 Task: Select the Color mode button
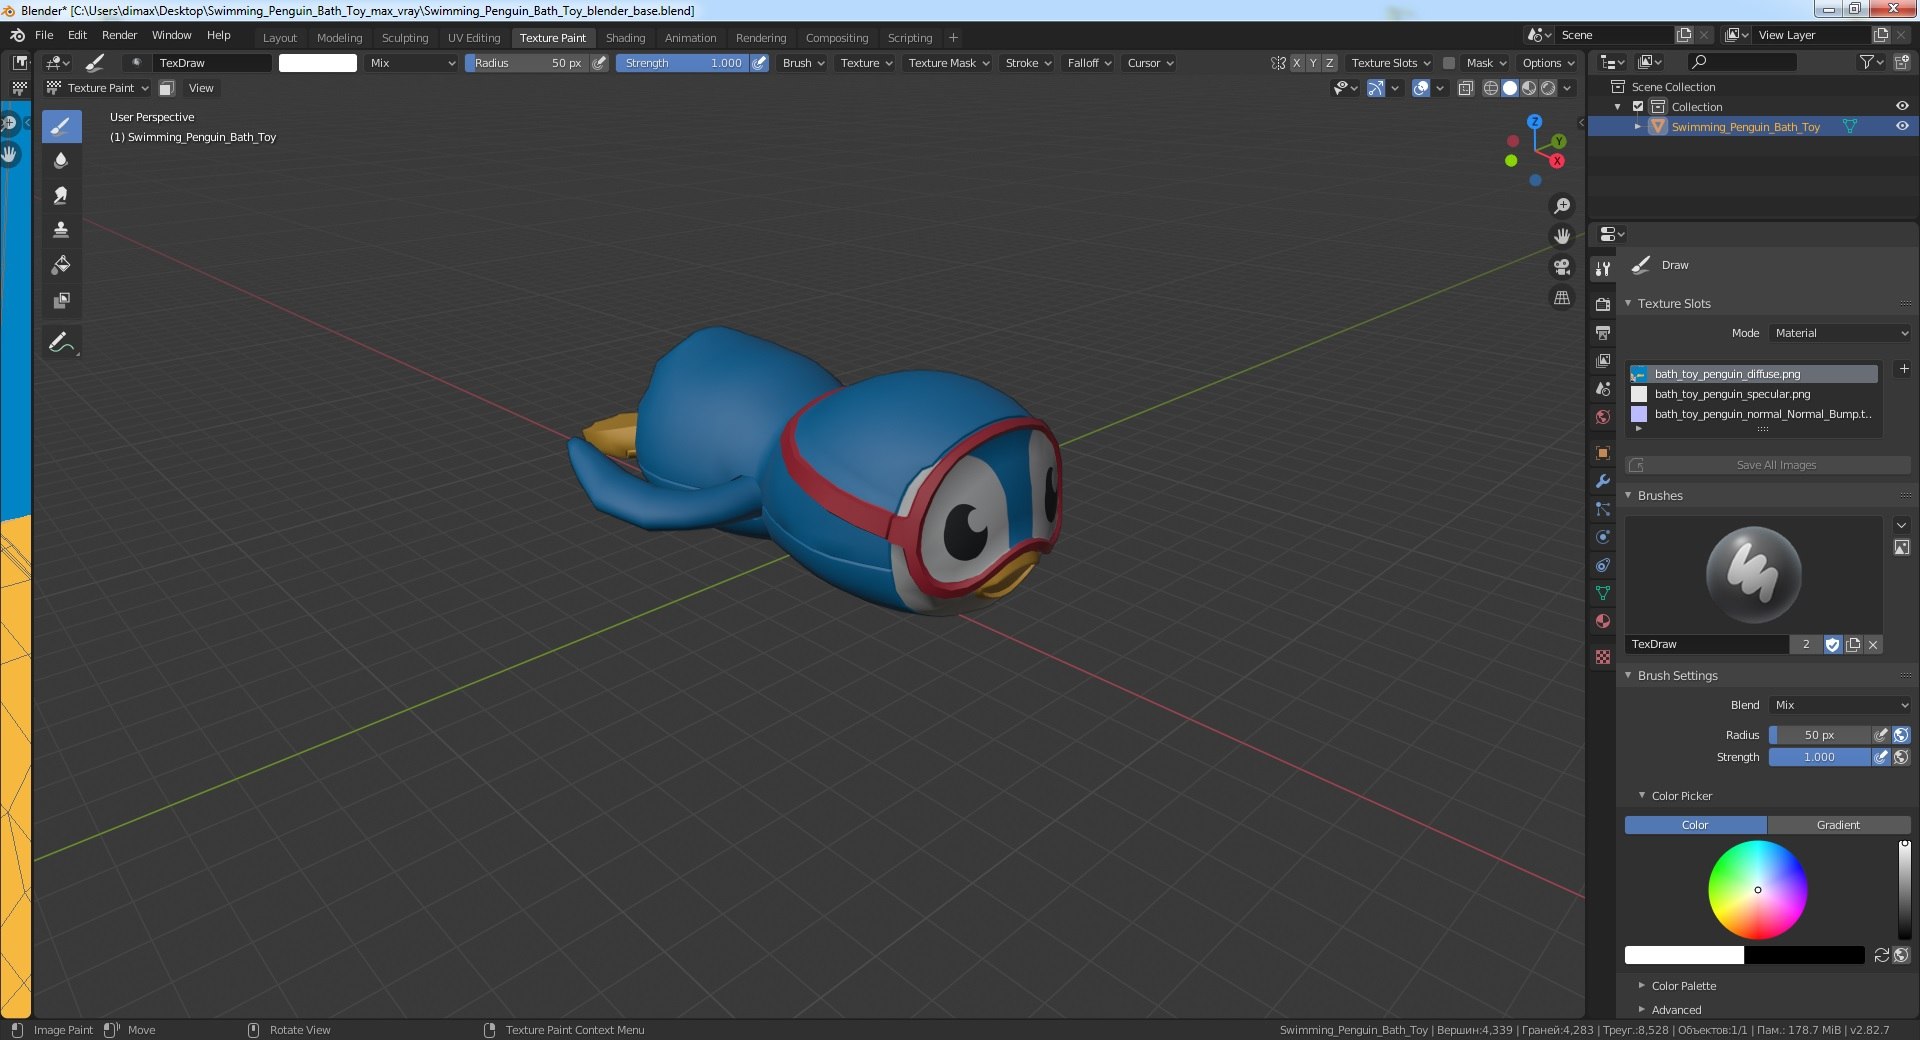point(1695,825)
